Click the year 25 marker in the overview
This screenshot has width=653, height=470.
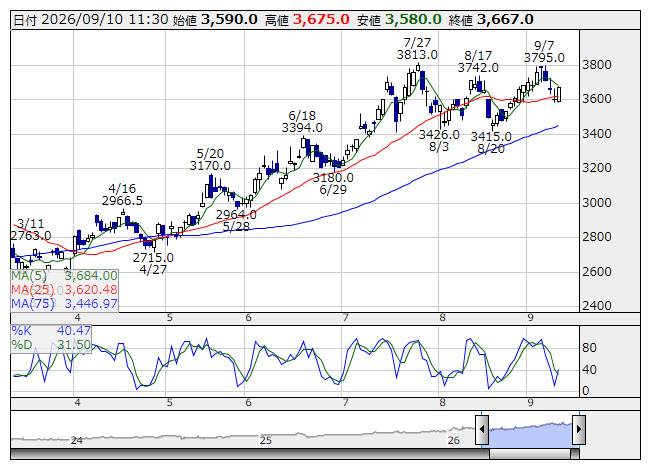click(266, 440)
